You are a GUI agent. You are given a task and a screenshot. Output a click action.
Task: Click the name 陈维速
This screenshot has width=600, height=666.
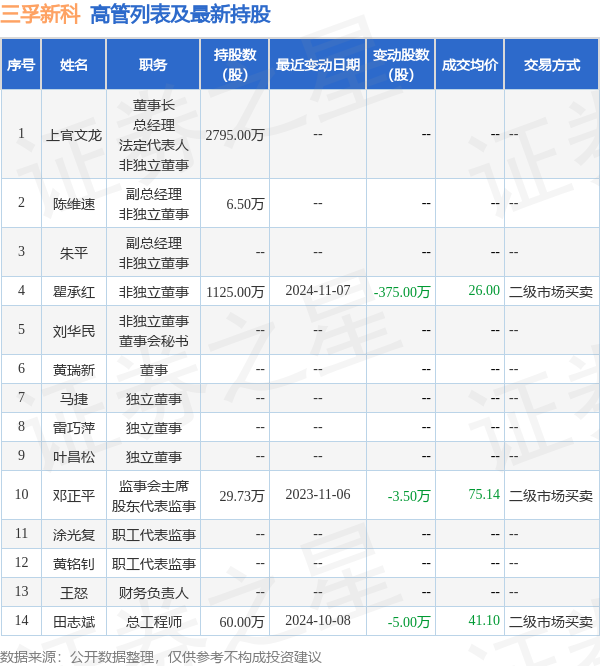pos(74,204)
